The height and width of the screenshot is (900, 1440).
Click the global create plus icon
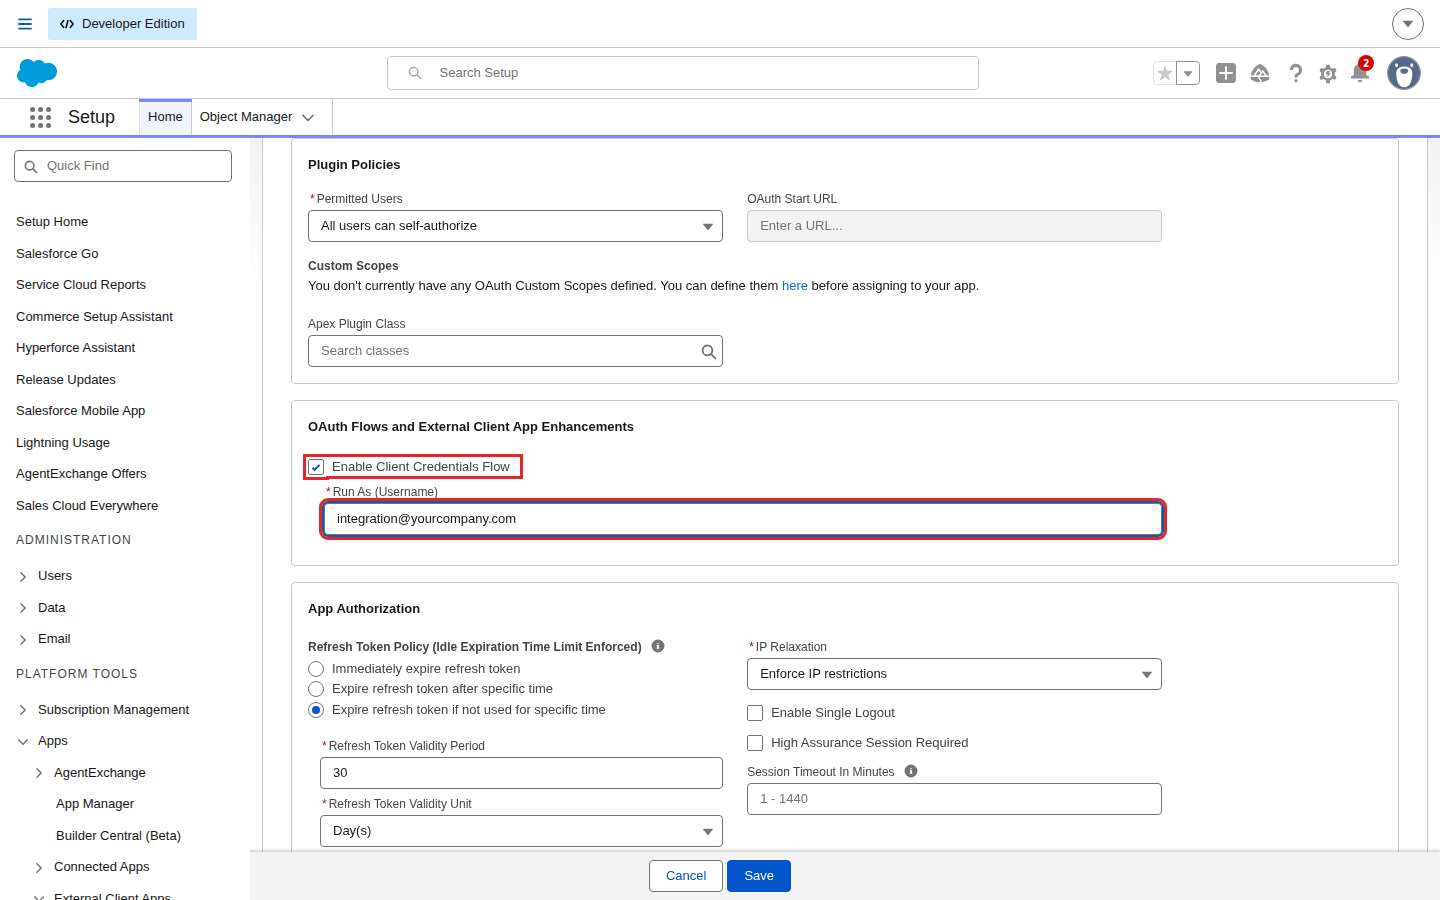[x=1226, y=73]
